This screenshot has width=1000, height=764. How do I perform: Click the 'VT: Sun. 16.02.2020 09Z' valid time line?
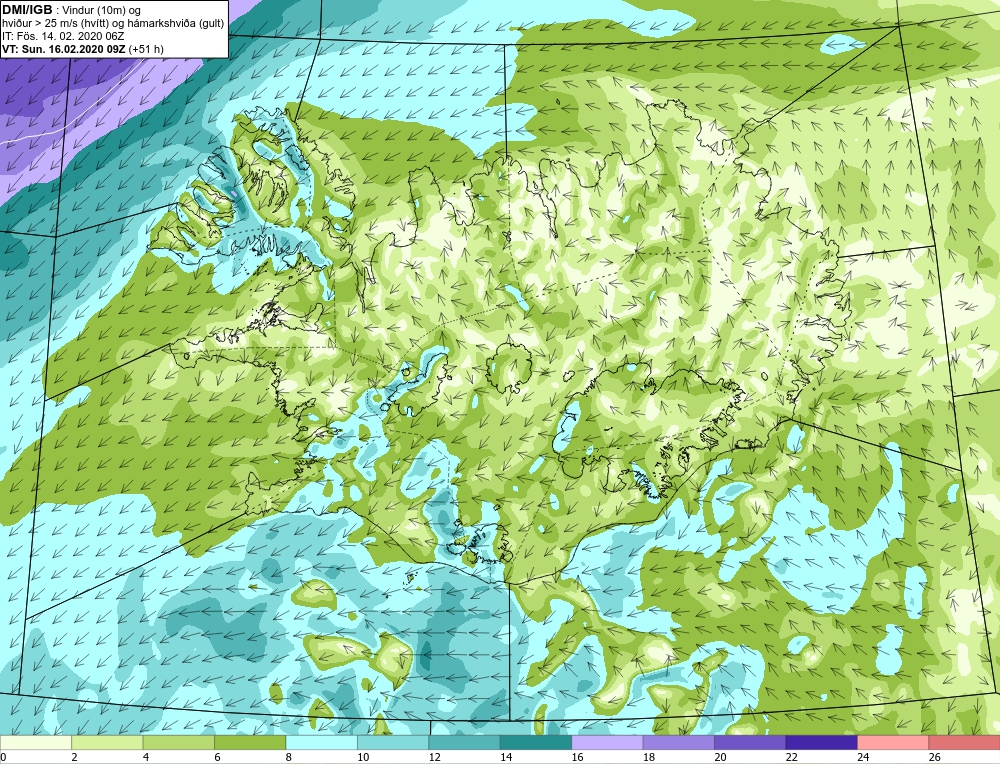[x=63, y=48]
